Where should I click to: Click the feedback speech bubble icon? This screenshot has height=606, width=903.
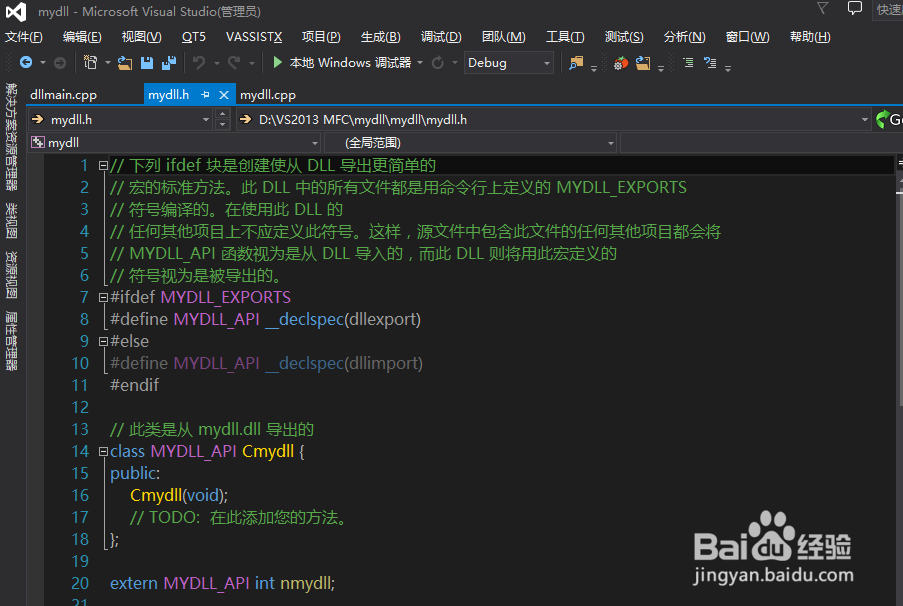(855, 8)
